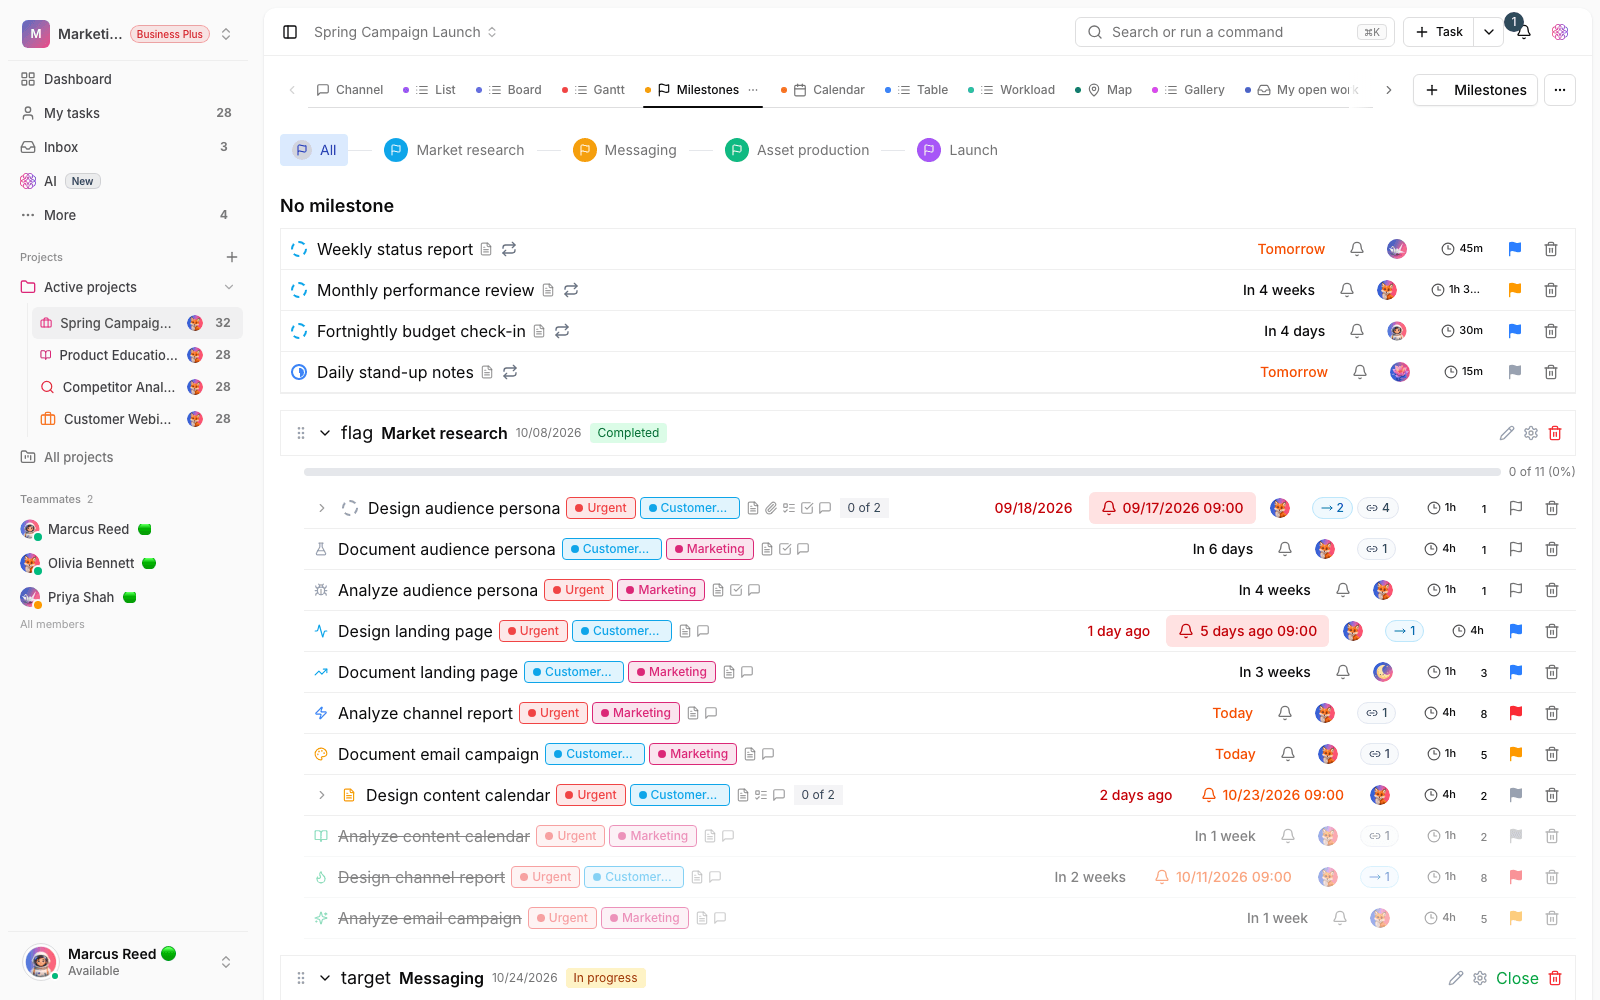Screen dimensions: 1600x1000
Task: Click the Market research progress bar
Action: 903,472
